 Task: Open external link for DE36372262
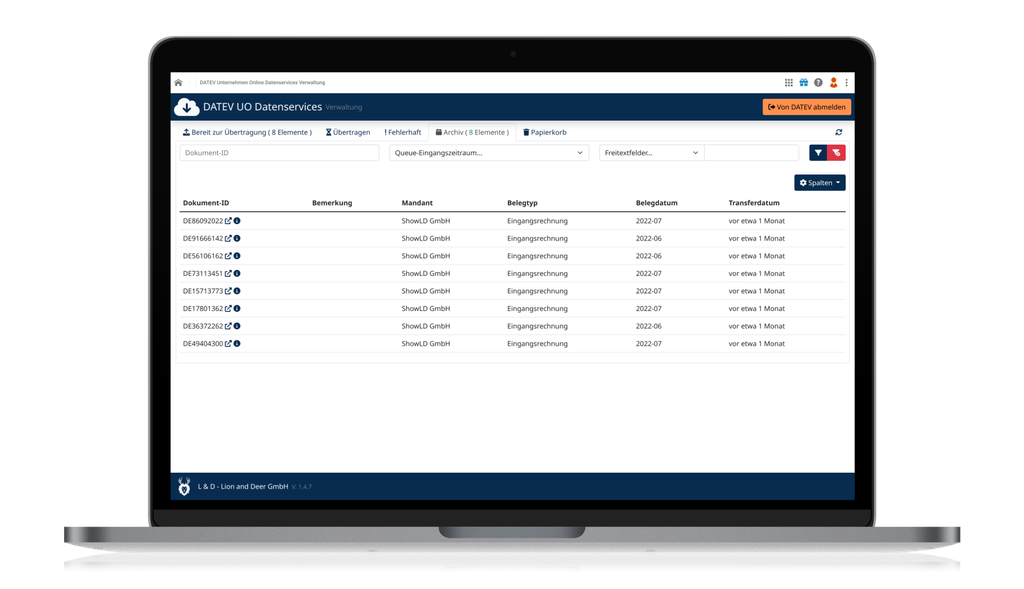[228, 326]
